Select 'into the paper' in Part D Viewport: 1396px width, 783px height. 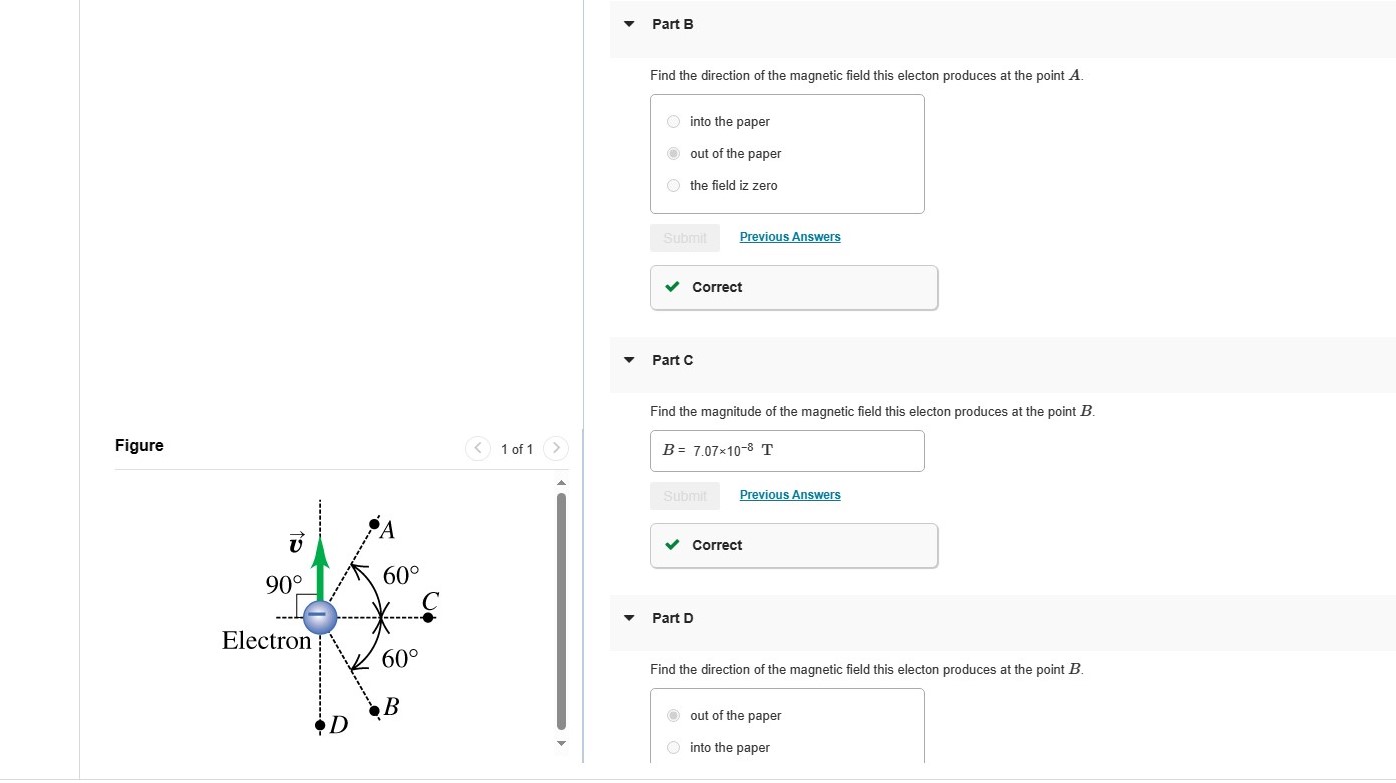[673, 747]
